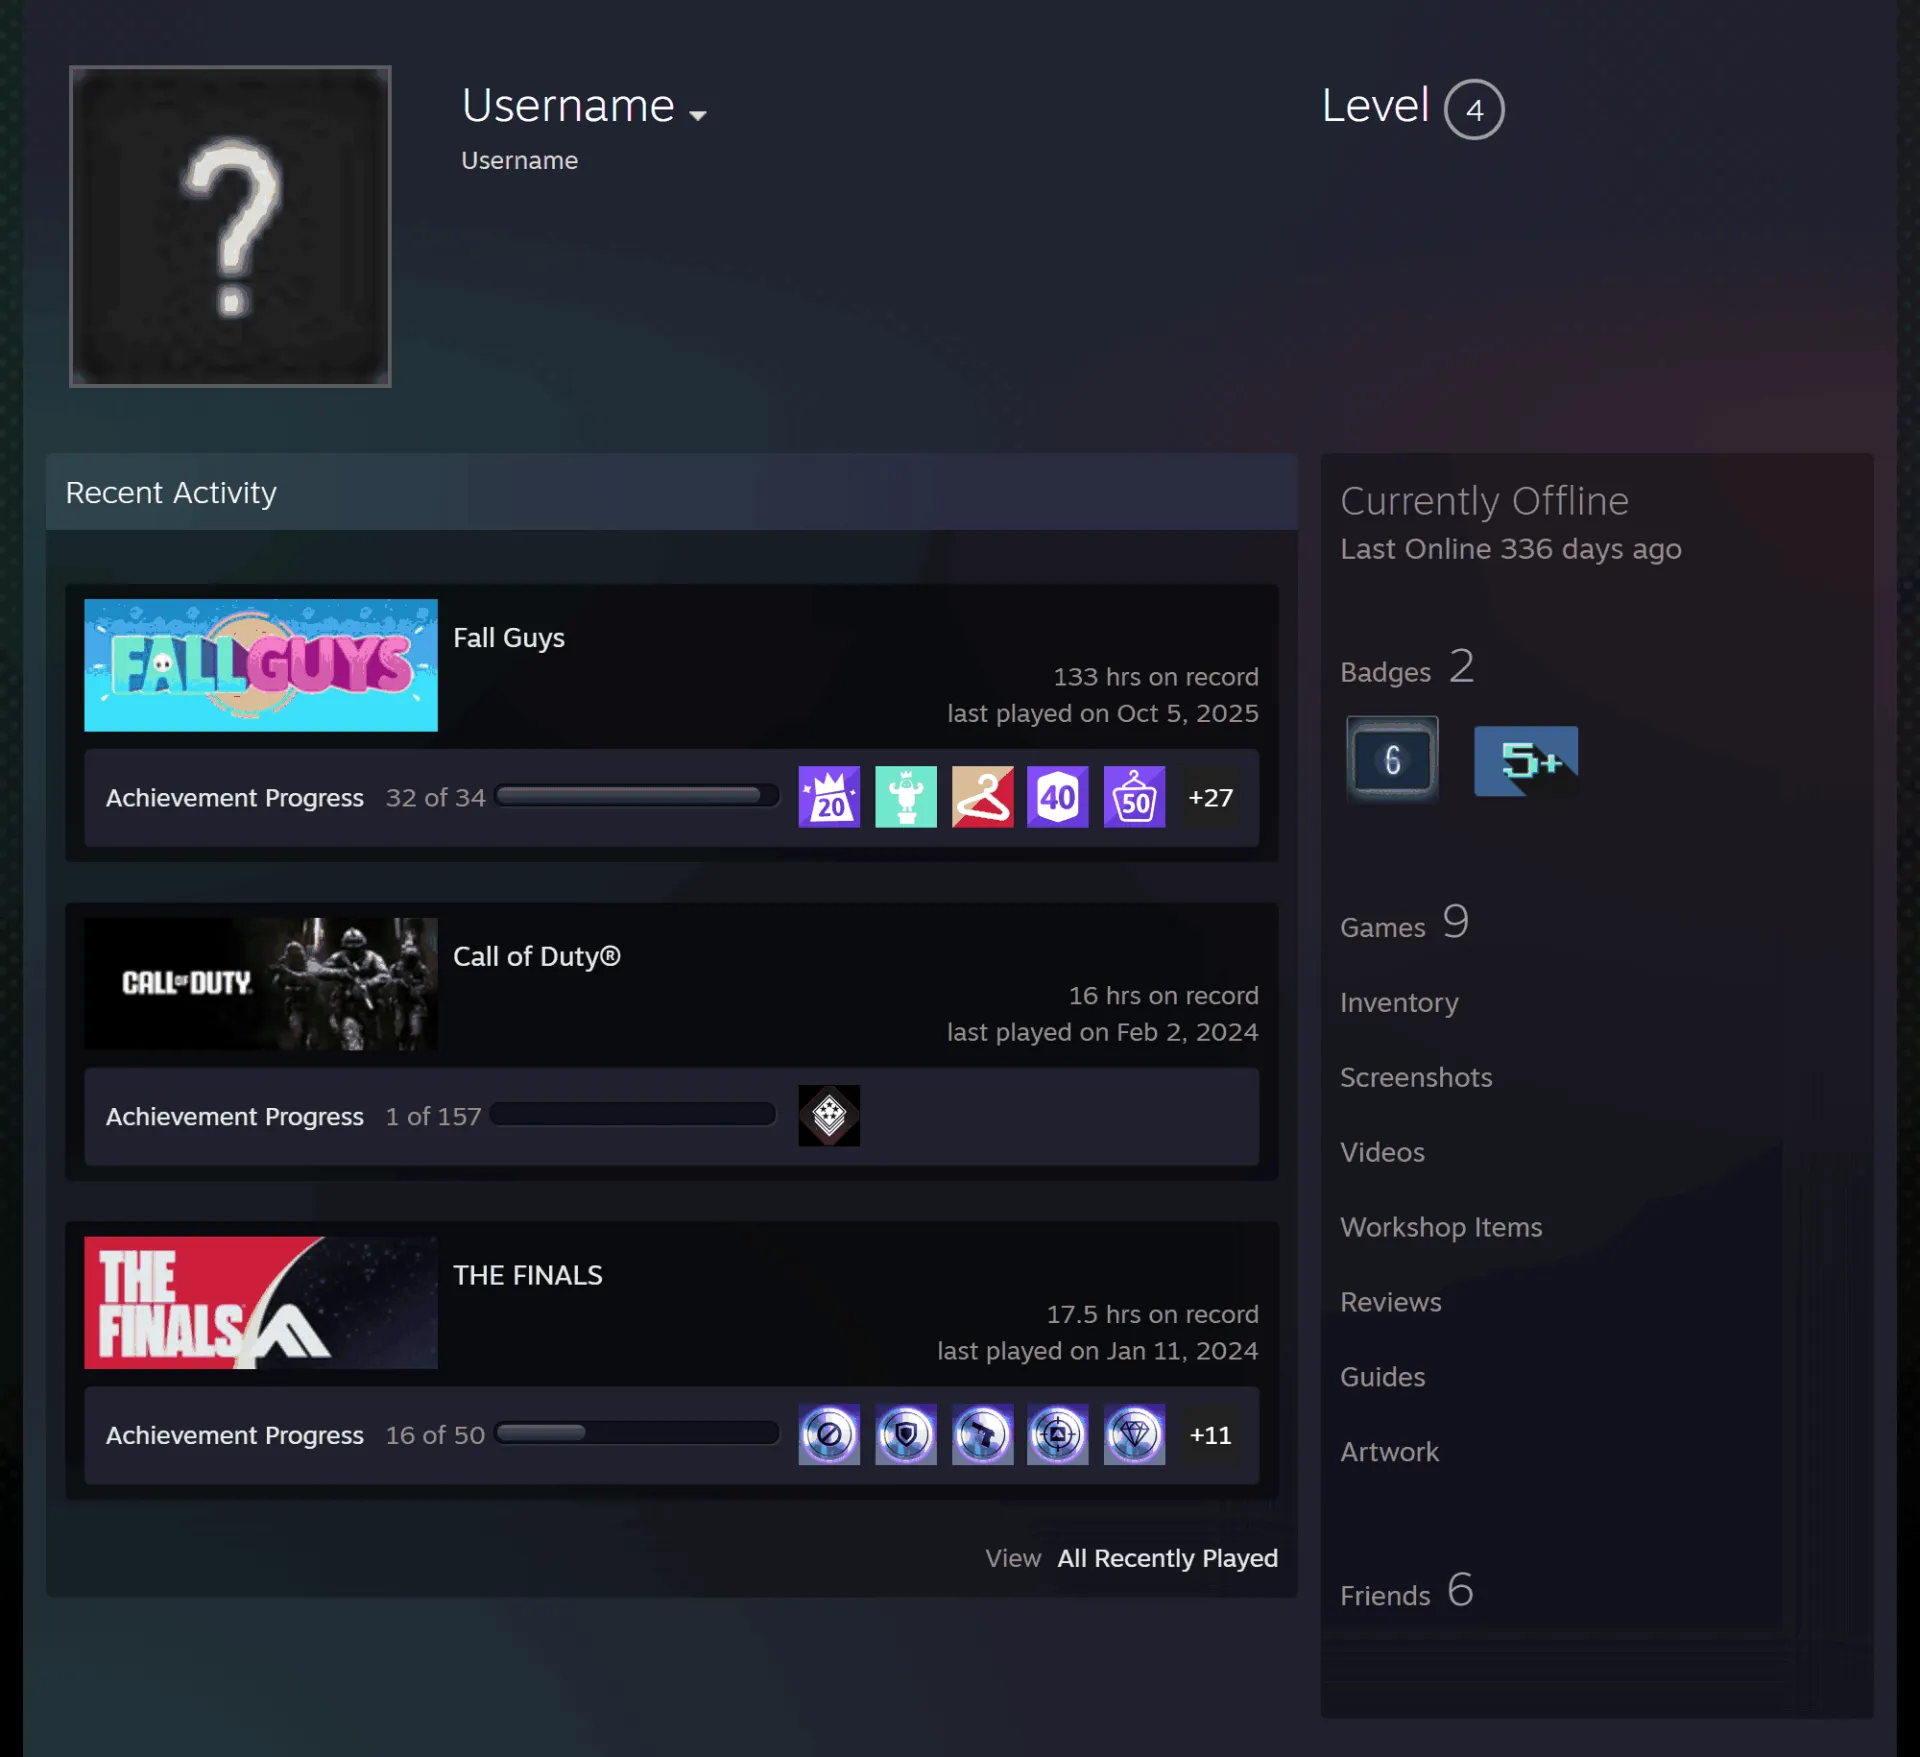Show the +11 more THE FINALS achievements
This screenshot has height=1757, width=1920.
tap(1210, 1434)
